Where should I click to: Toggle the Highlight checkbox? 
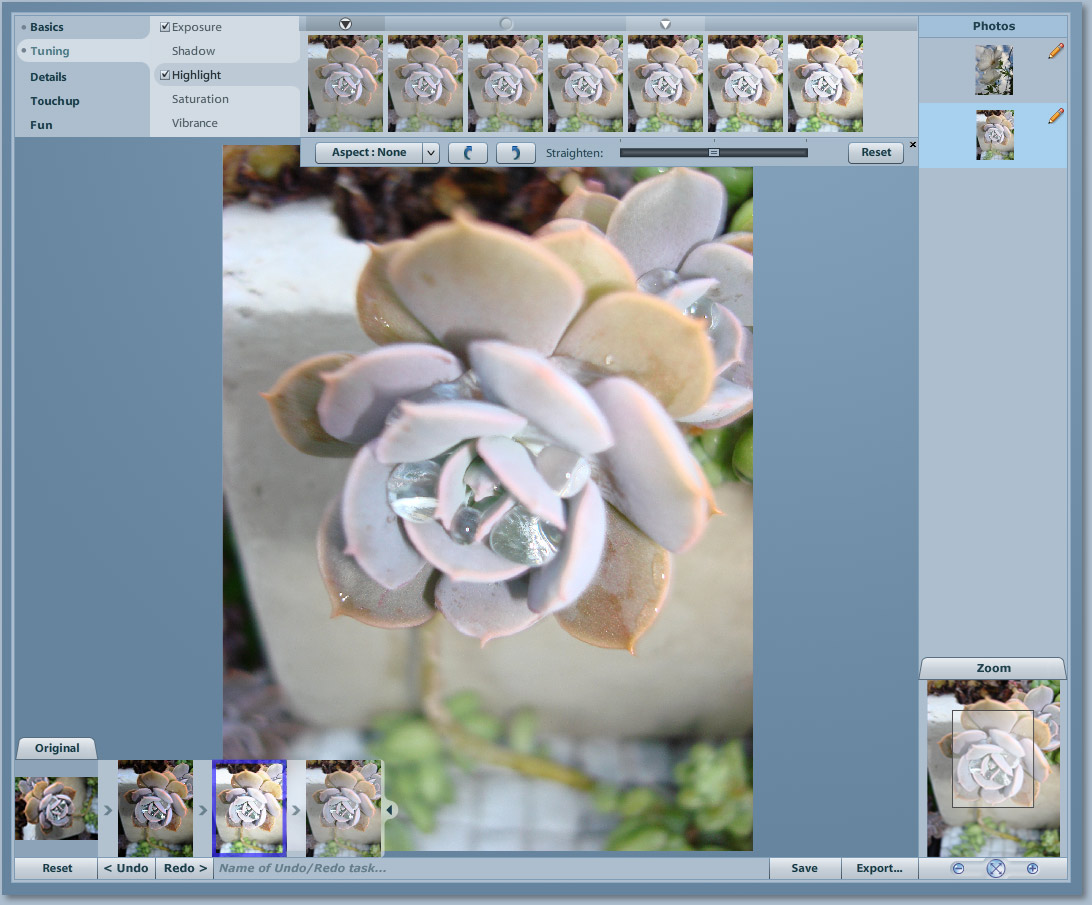click(165, 75)
